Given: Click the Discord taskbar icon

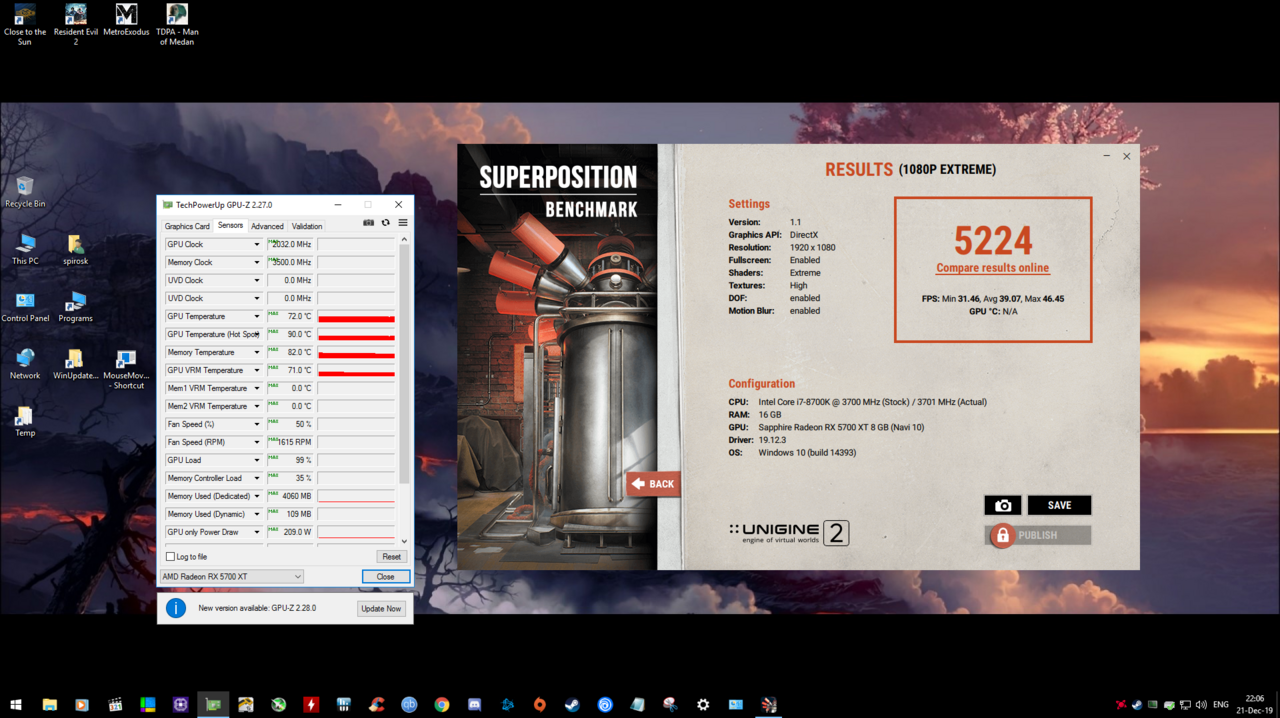Looking at the screenshot, I should click(x=474, y=704).
